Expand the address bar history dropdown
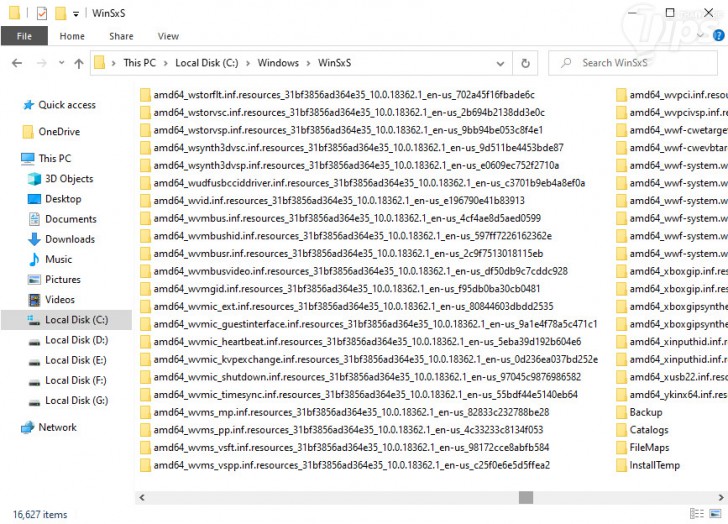This screenshot has height=524, width=728. pyautogui.click(x=500, y=63)
